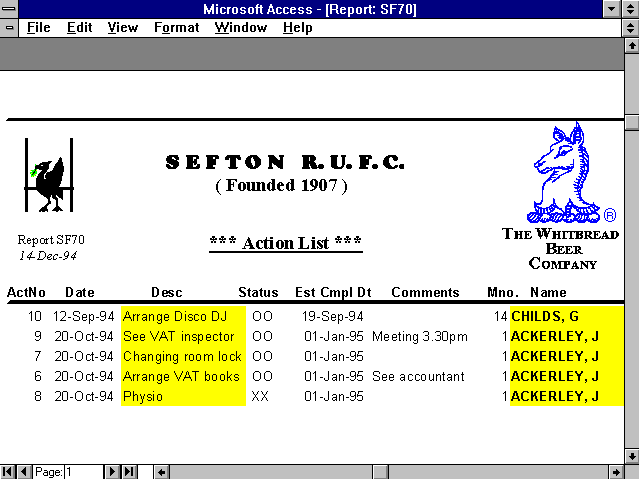Open the Edit menu
This screenshot has width=639, height=479.
click(x=79, y=27)
